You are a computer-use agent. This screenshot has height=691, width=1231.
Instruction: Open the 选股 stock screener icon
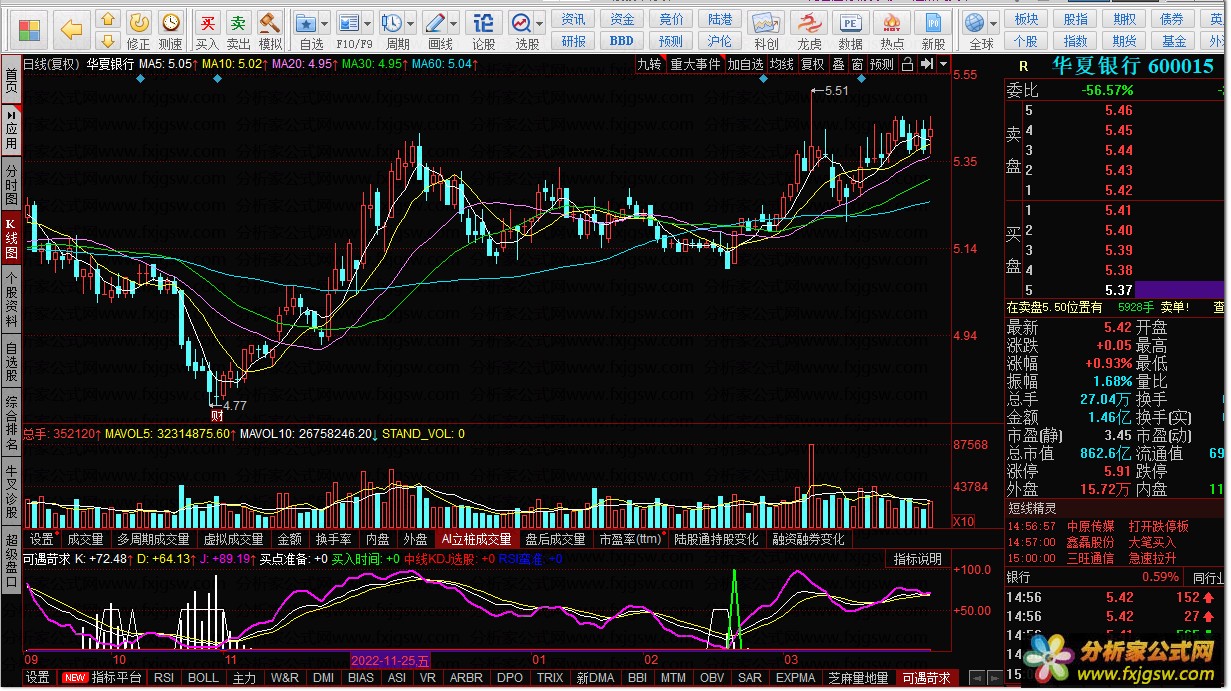tap(521, 22)
